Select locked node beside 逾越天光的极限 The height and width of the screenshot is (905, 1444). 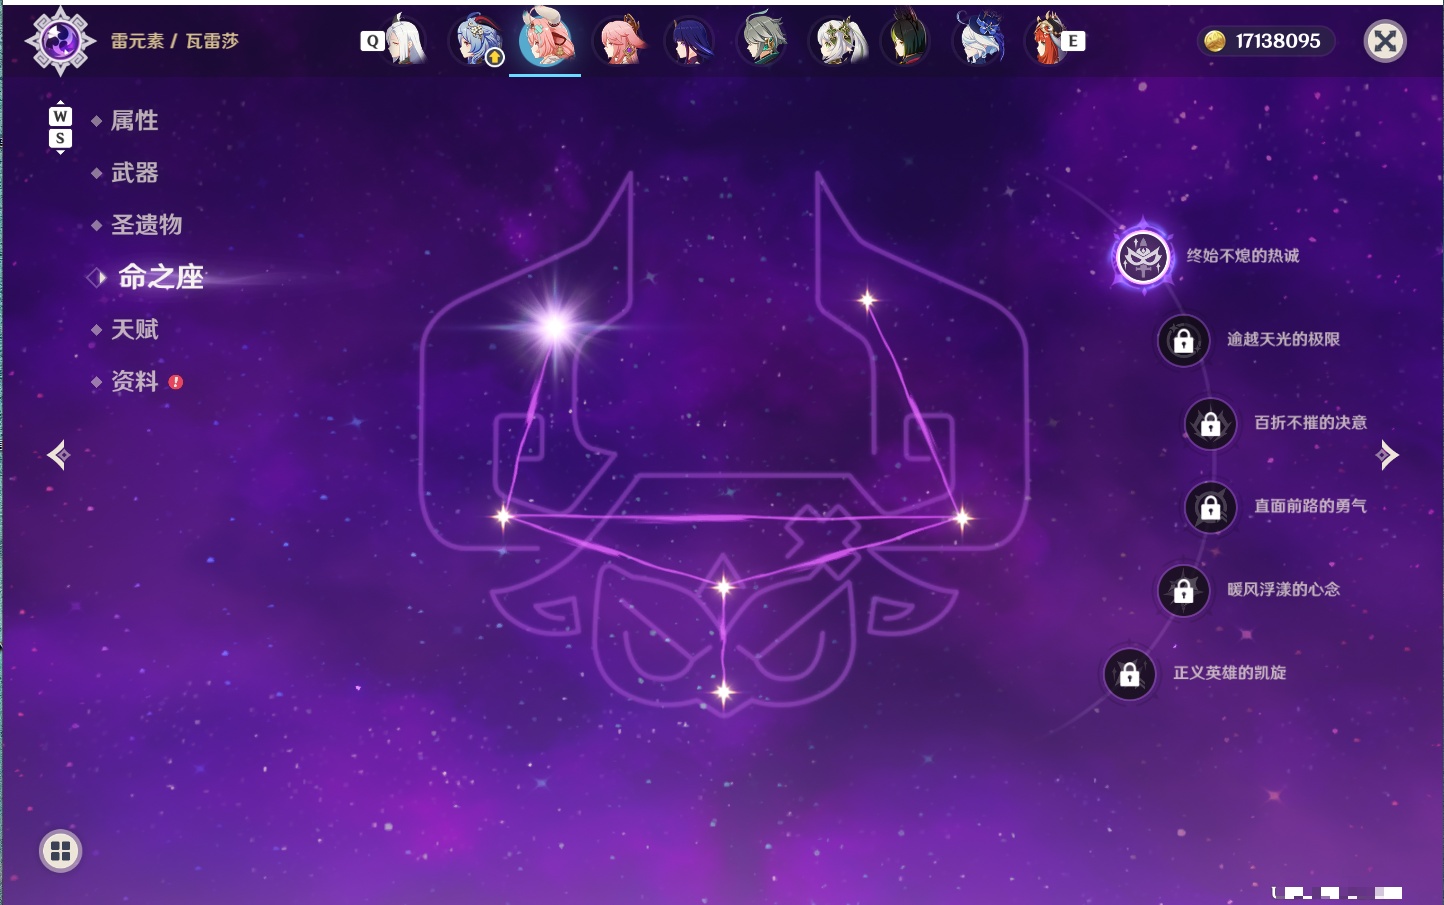click(1183, 340)
